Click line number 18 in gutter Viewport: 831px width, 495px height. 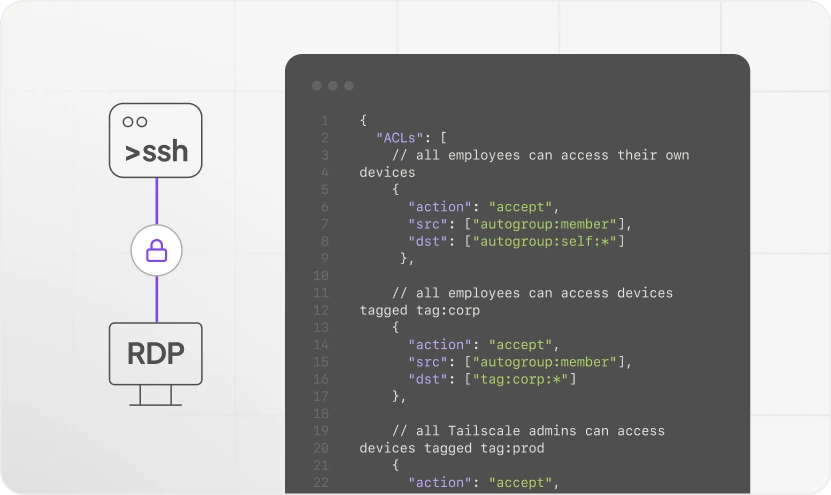coord(321,413)
